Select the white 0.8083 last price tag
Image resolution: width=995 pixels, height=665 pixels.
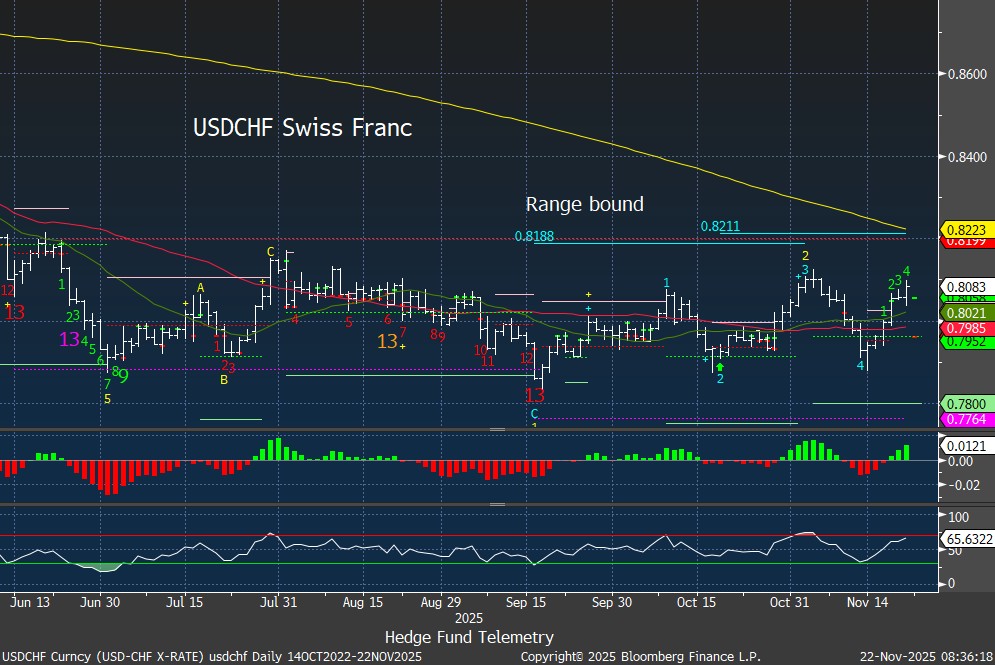965,287
